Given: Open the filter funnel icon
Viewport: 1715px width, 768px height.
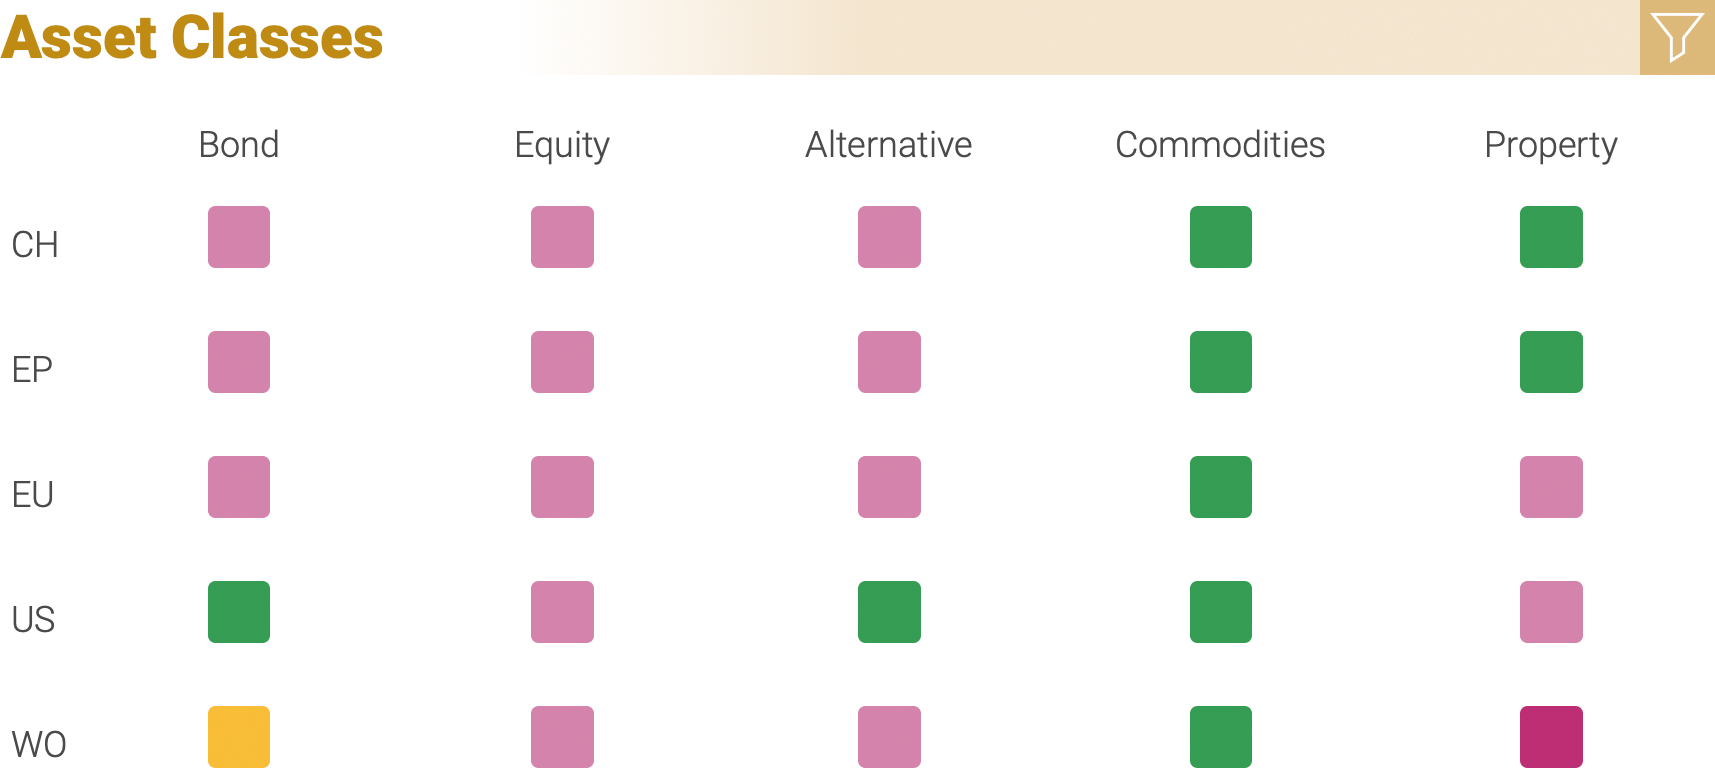Looking at the screenshot, I should click(x=1677, y=37).
